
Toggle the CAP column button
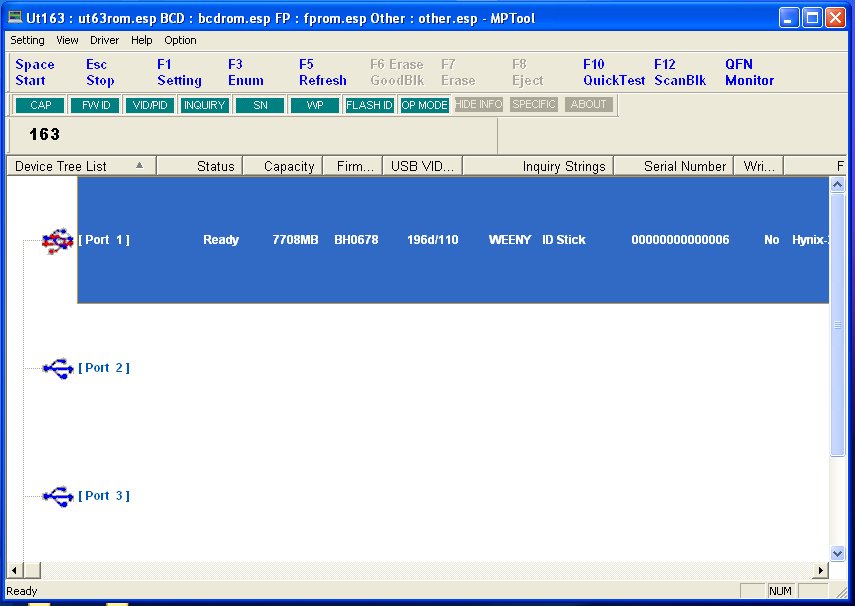point(40,105)
